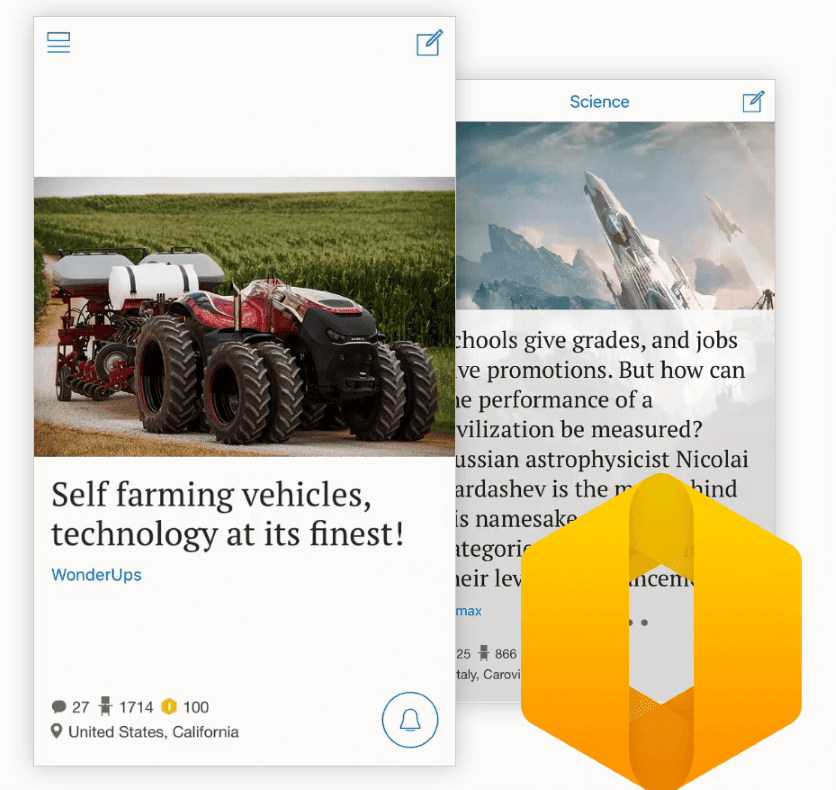Click the large yellow hexagon logo
The height and width of the screenshot is (790, 836).
coord(661,632)
